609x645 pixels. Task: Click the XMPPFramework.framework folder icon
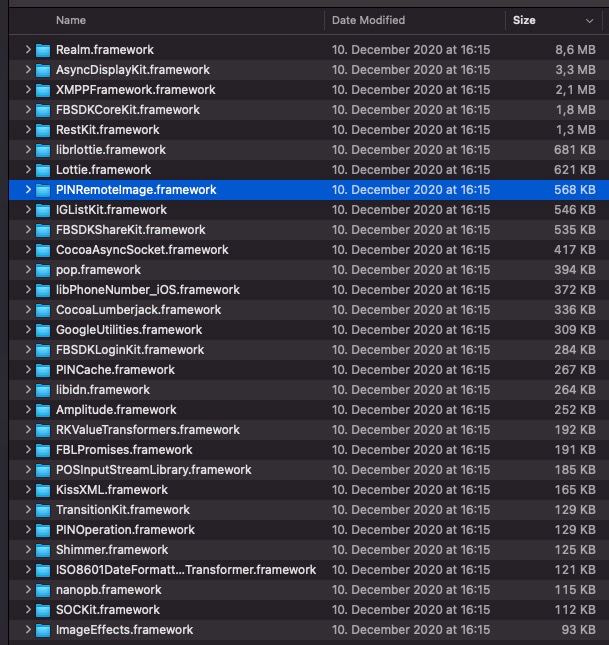point(43,90)
